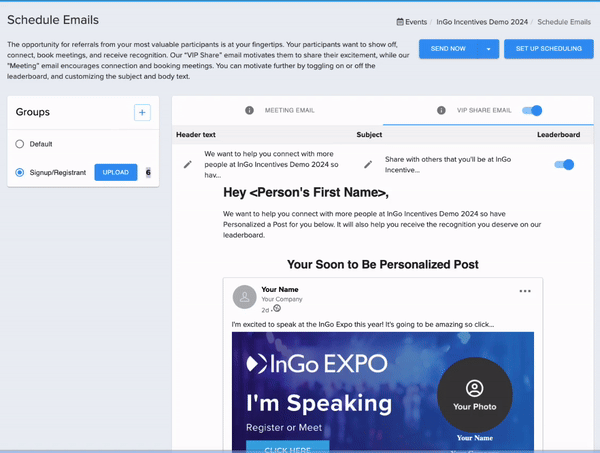This screenshot has height=453, width=600.
Task: Click the 'Your Soon to Be Personalized Post' heading
Action: pos(383,264)
